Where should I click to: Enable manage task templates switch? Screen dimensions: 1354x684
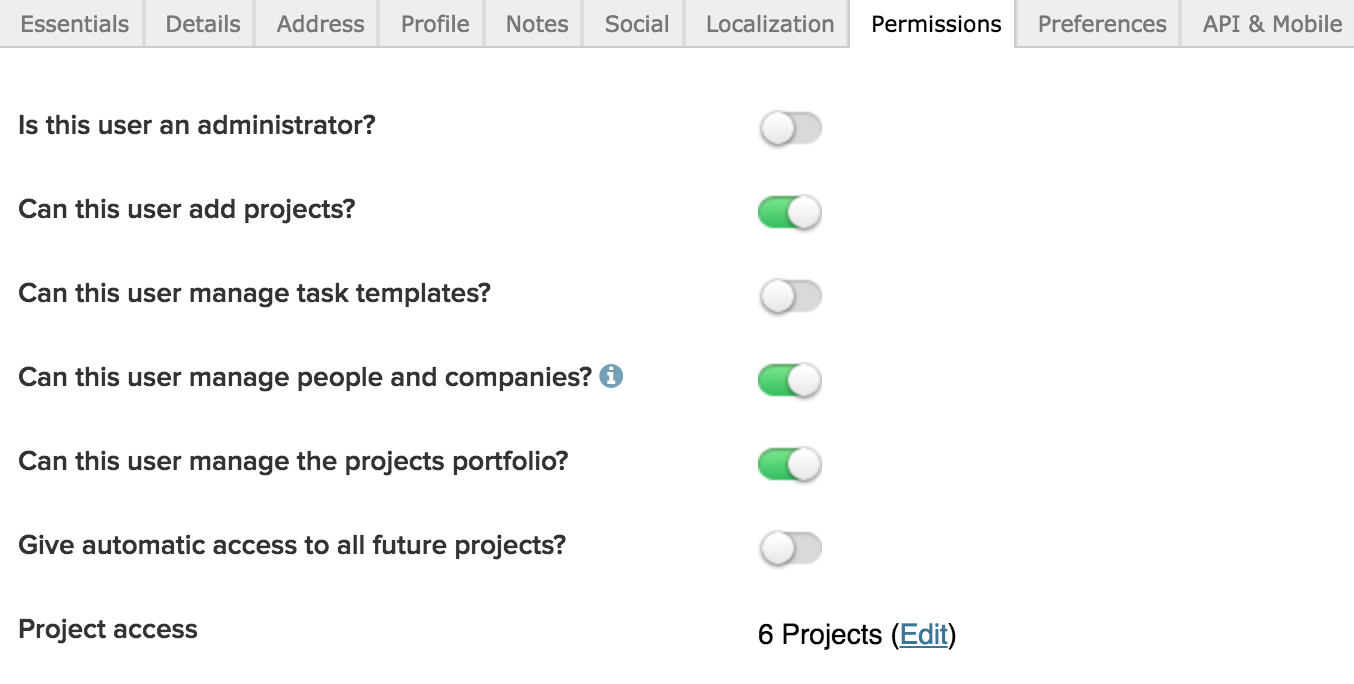[x=790, y=297]
